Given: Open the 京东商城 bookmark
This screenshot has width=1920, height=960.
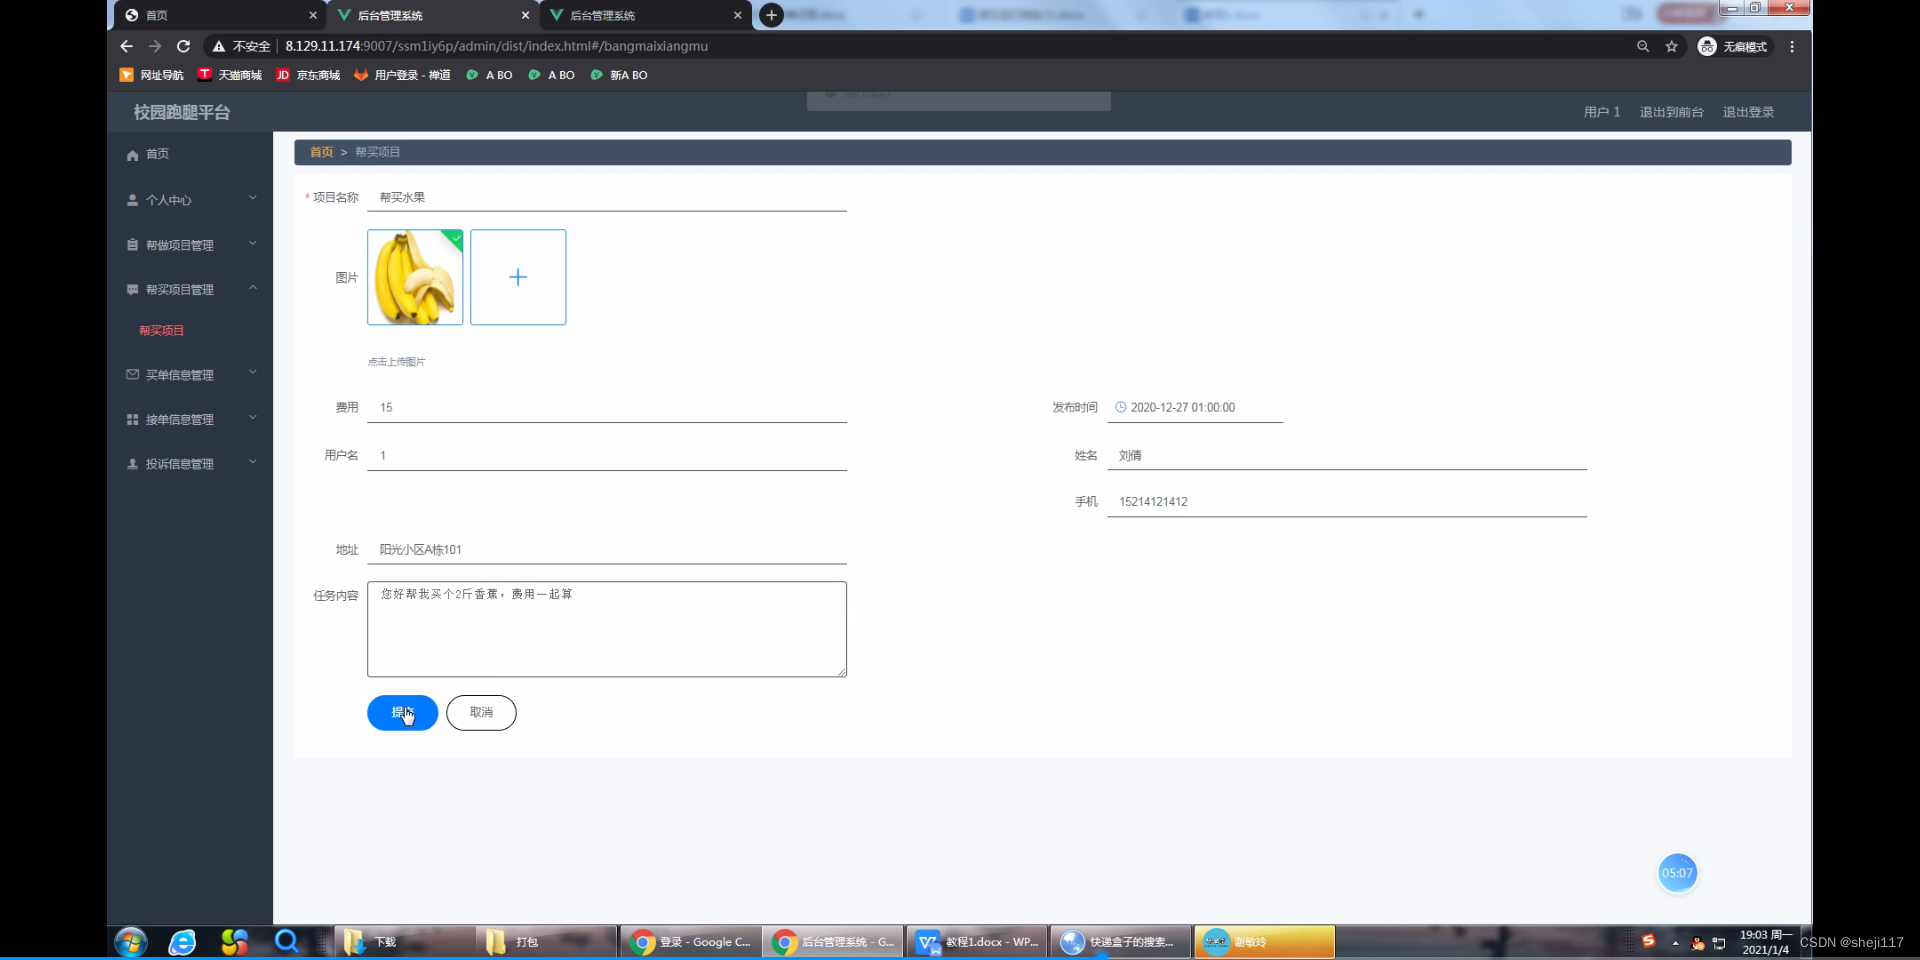Looking at the screenshot, I should coord(308,75).
